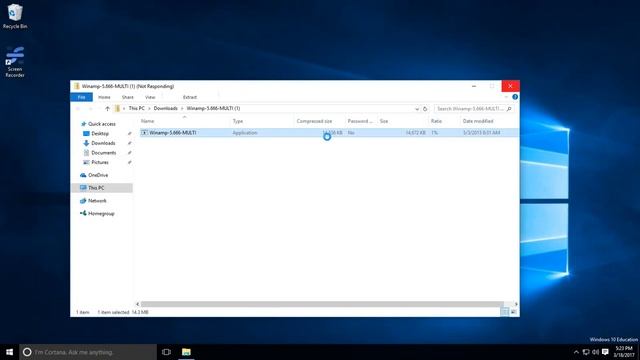Open Desktop in the navigation pane
The height and width of the screenshot is (360, 640).
(x=100, y=133)
